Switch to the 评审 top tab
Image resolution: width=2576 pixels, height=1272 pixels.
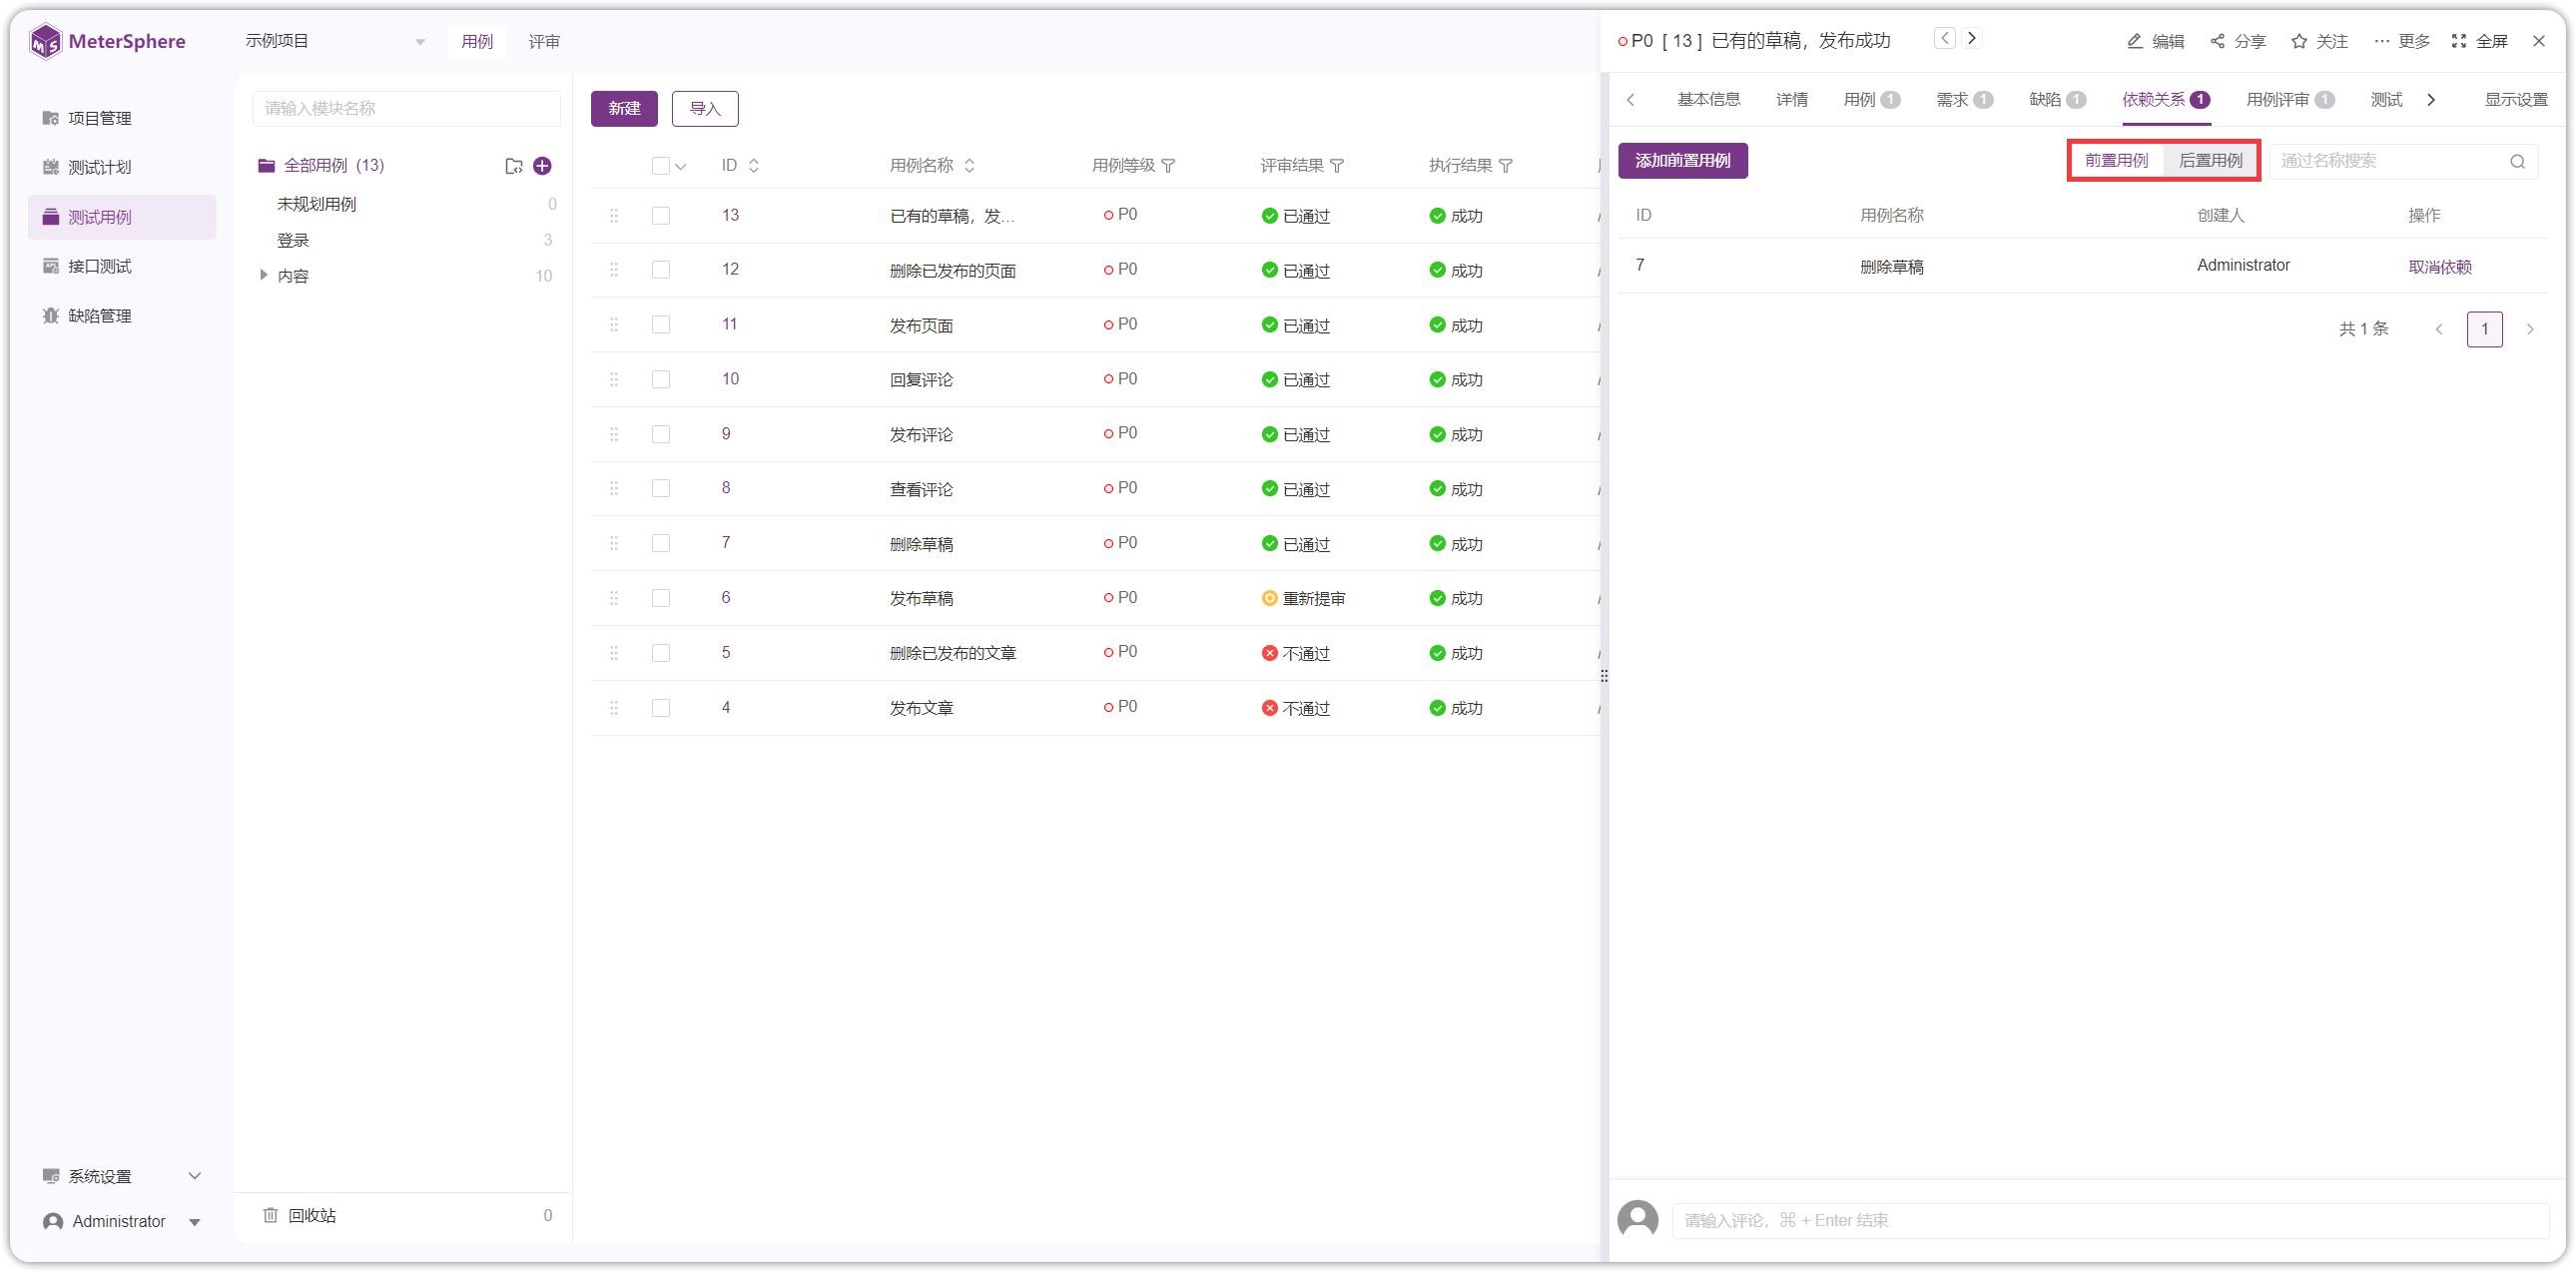[x=544, y=41]
